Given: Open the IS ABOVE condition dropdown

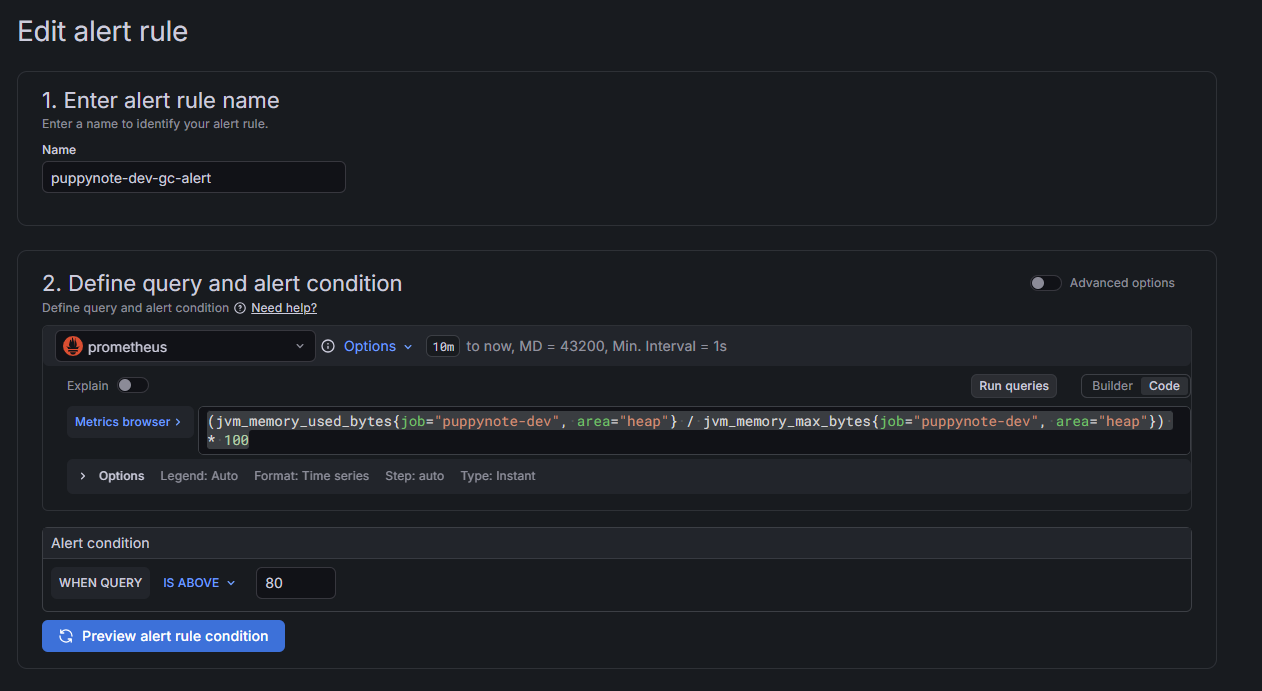Looking at the screenshot, I should tap(199, 583).
